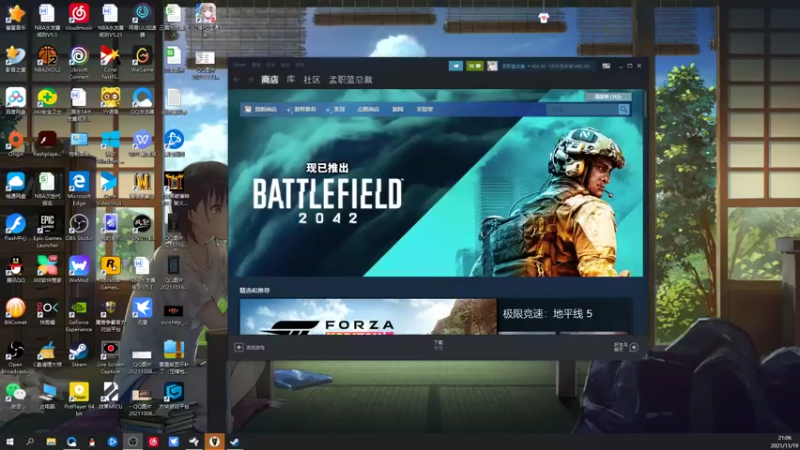Open the Steam account name dropdown
800x450 pixels.
pyautogui.click(x=546, y=66)
